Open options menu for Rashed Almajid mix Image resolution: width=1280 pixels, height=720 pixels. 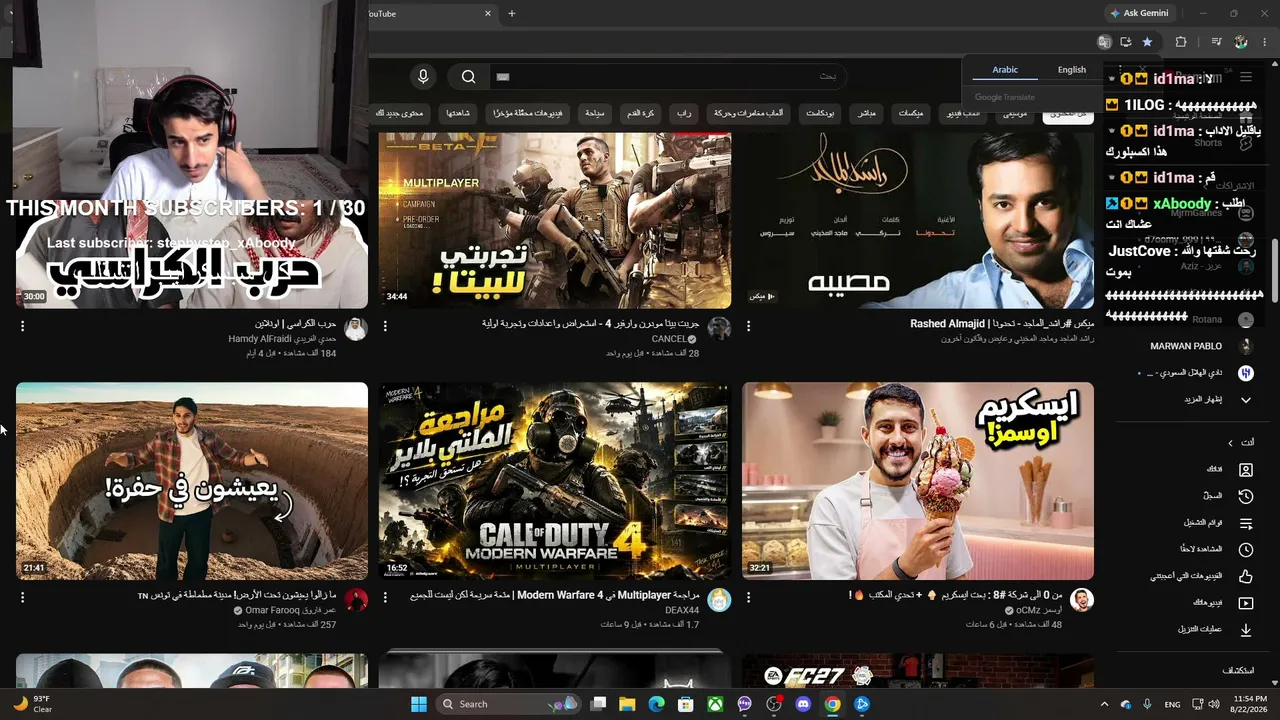[x=748, y=326]
